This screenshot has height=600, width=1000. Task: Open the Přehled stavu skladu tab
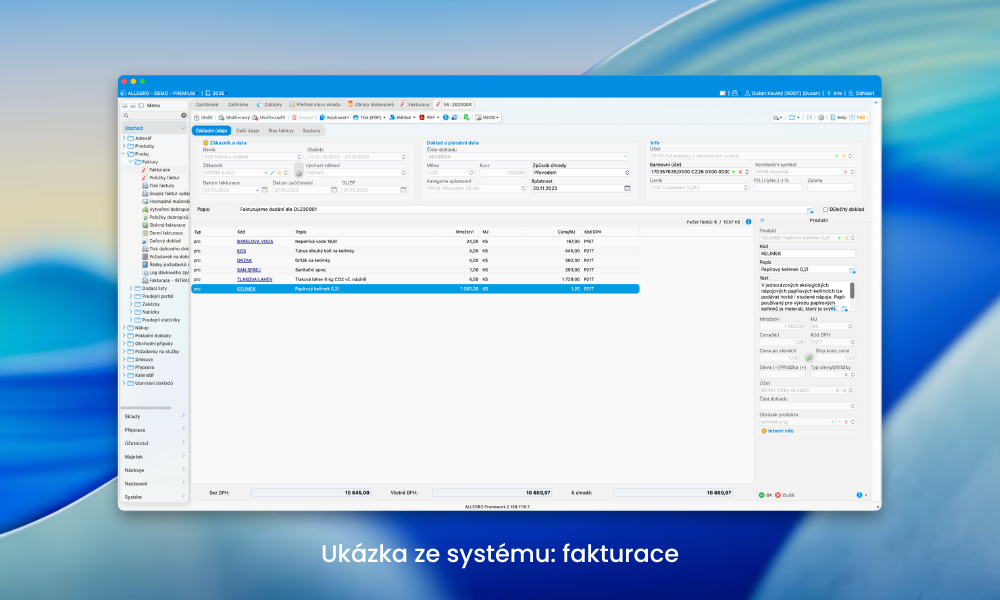pos(314,105)
